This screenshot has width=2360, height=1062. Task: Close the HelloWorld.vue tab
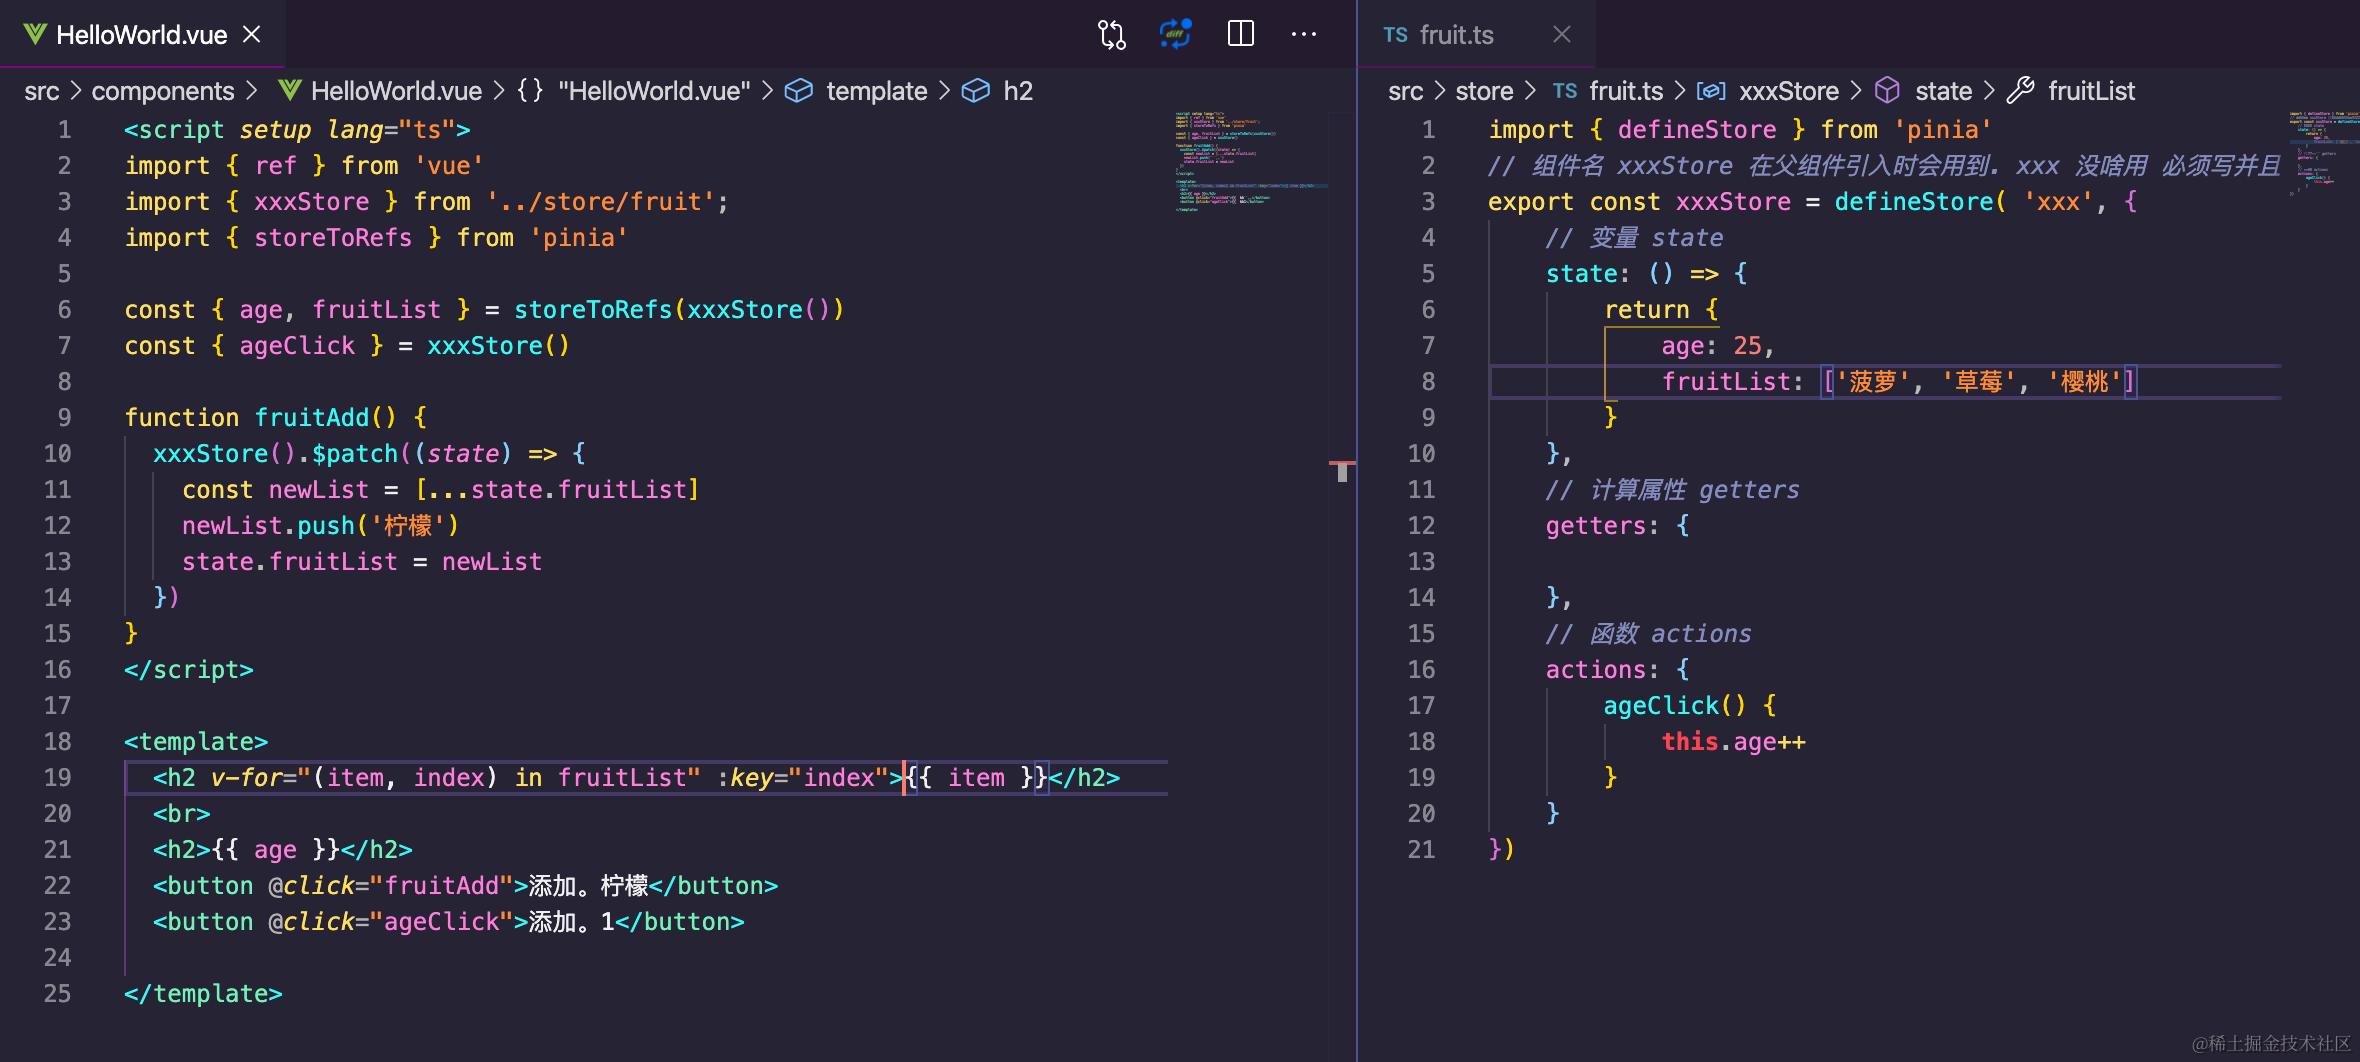pos(252,34)
